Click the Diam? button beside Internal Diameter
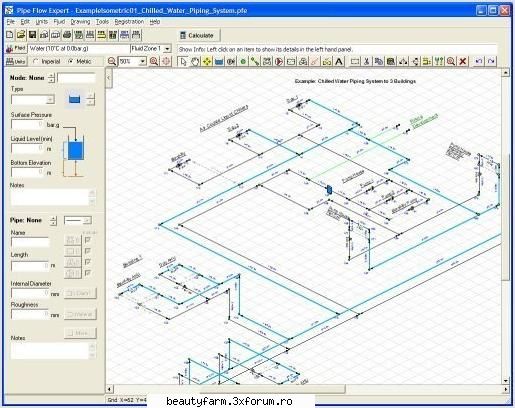The width and height of the screenshot is (515, 408). pos(80,293)
